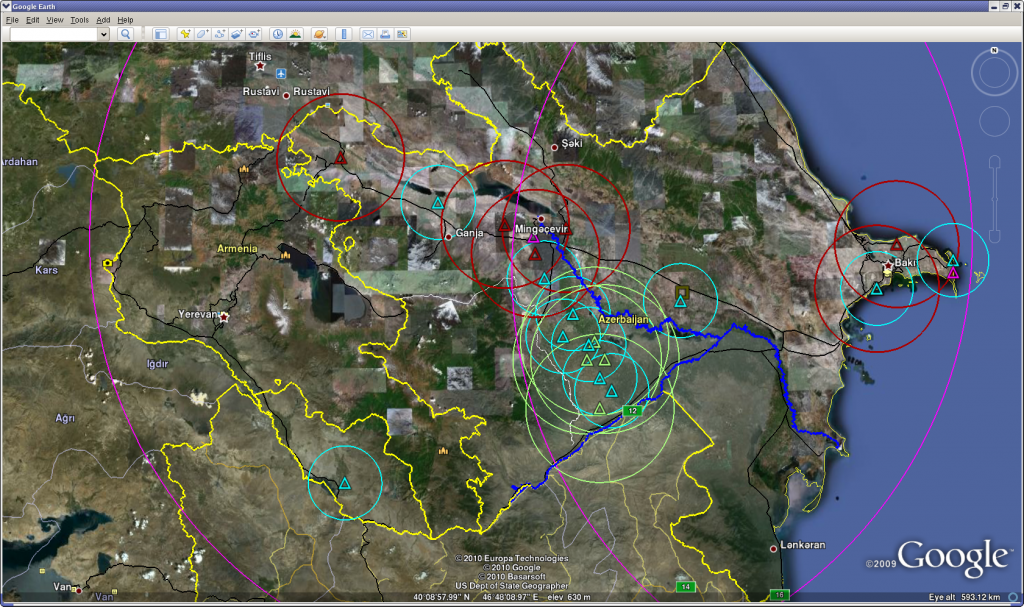Click the Record a Tour icon
Screen dimensions: 1024x607
(x=254, y=34)
